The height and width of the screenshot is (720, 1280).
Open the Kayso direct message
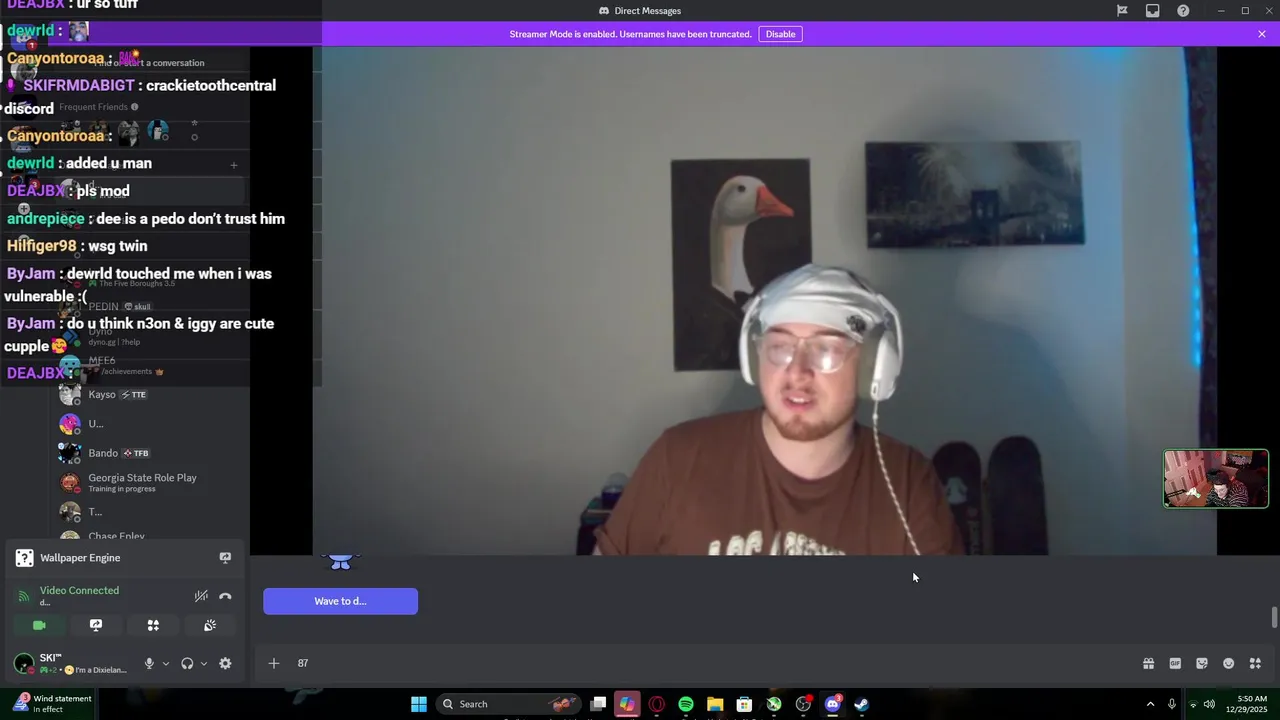pyautogui.click(x=150, y=395)
